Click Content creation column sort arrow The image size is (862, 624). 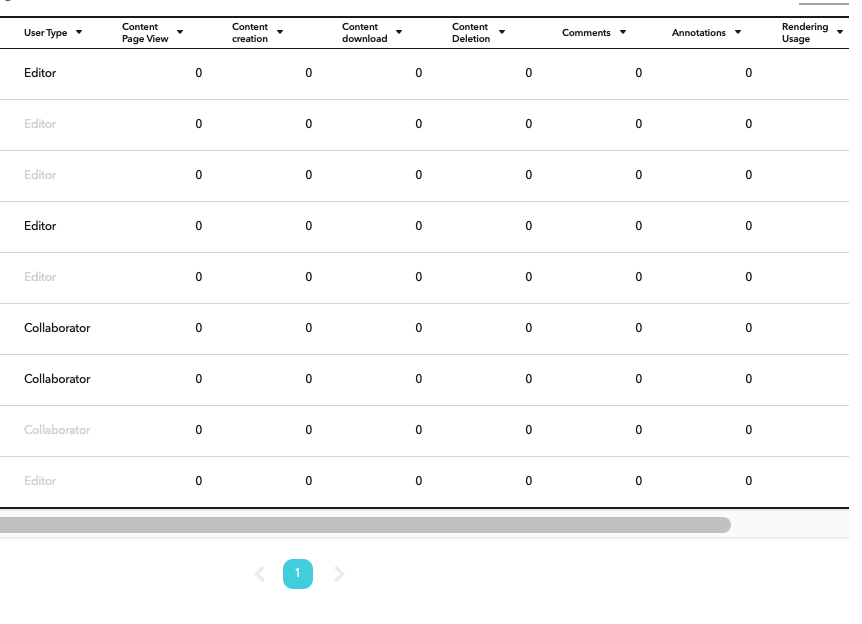280,32
